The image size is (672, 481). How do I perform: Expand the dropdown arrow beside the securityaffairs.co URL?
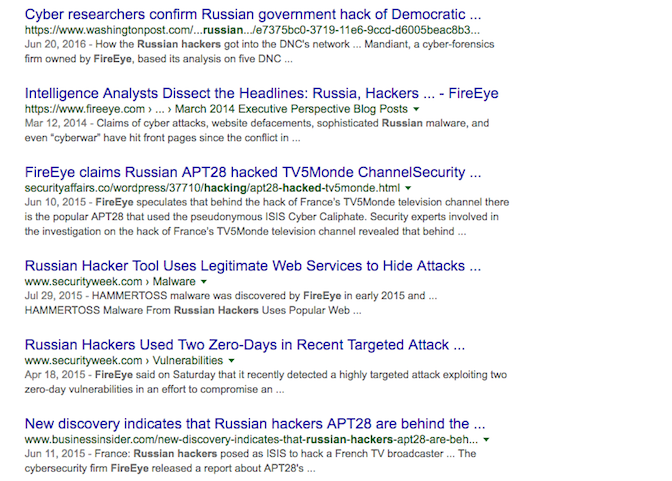click(x=408, y=188)
